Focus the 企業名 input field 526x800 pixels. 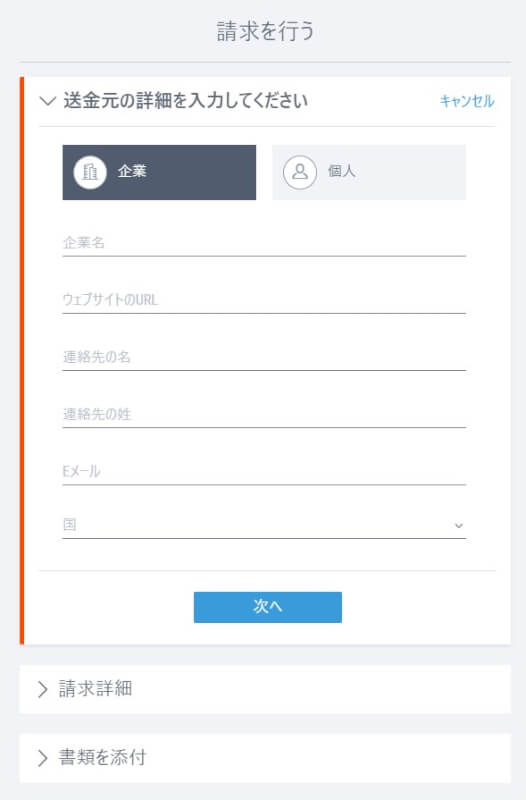pos(264,243)
